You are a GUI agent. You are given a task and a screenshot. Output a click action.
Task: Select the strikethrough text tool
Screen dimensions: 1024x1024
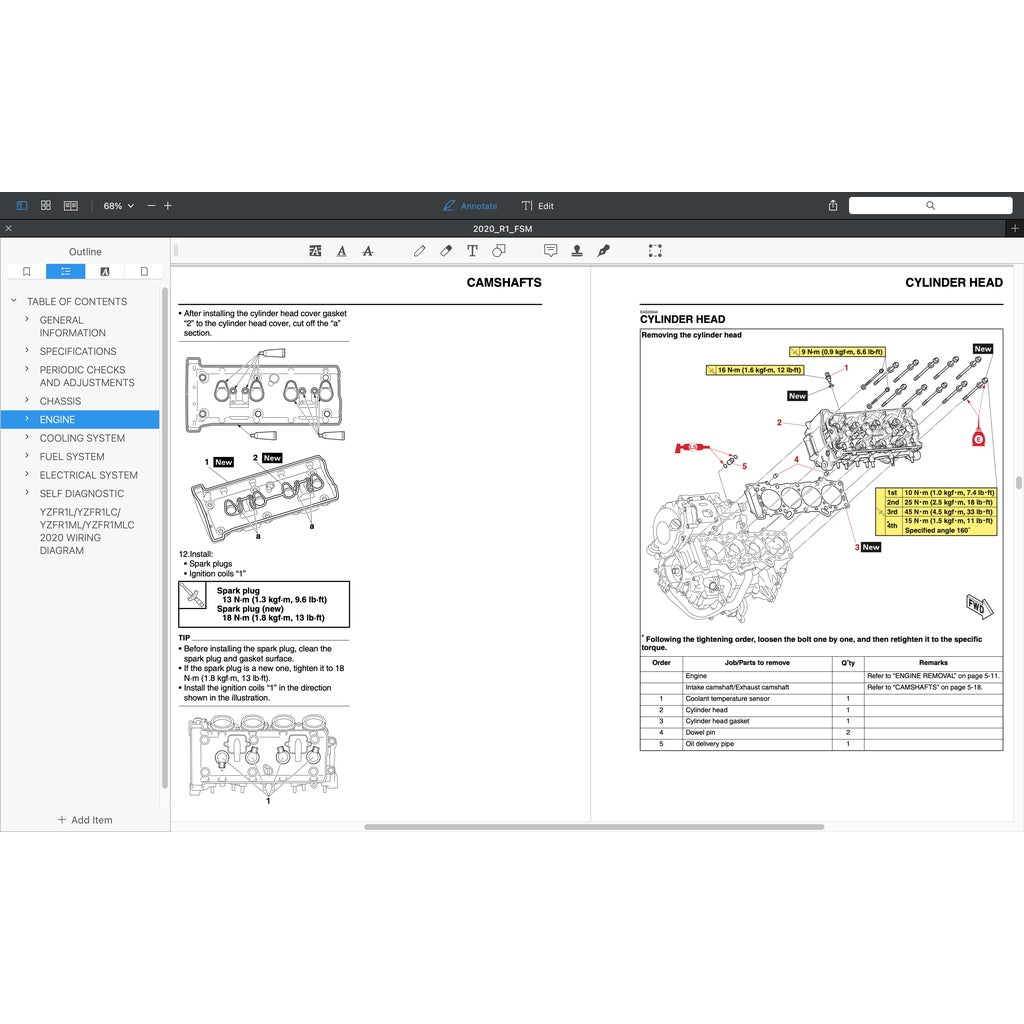pos(368,251)
